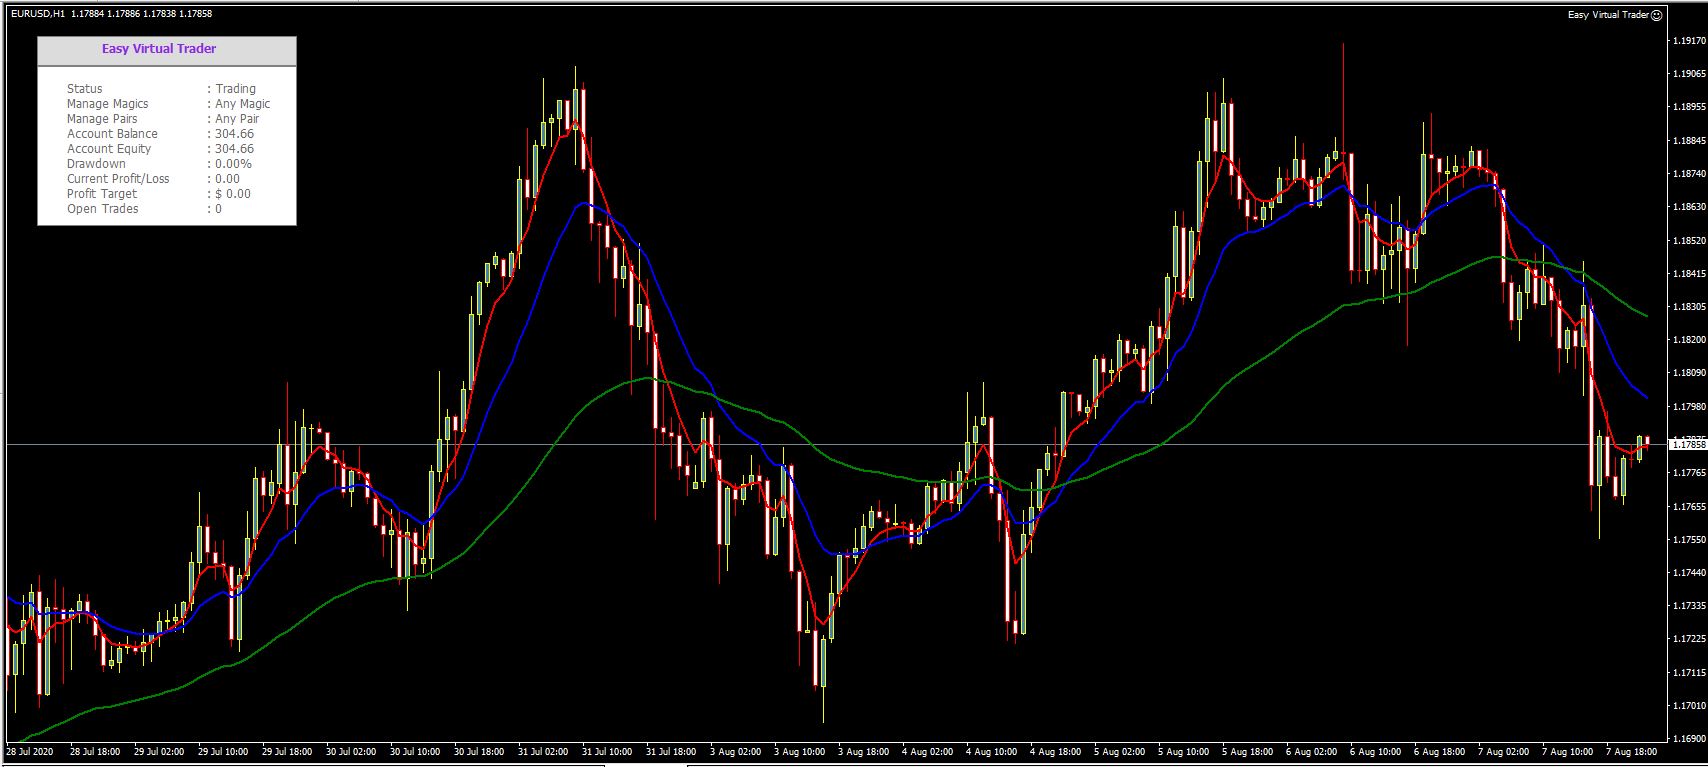
Task: Click the smiley face expert advisor icon
Action: 1657,15
